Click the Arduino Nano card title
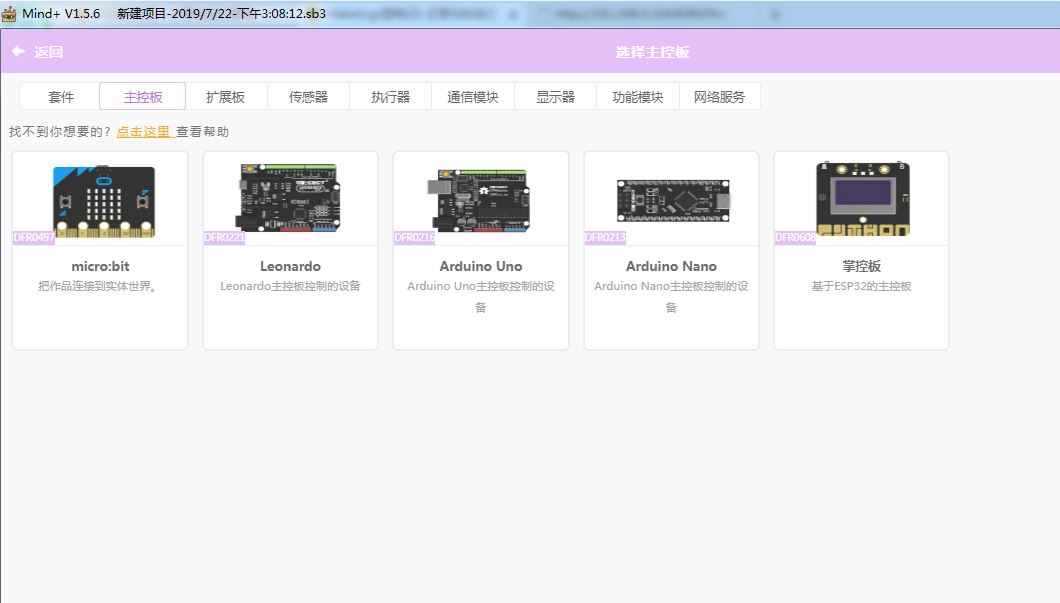The image size is (1060, 603). (671, 266)
